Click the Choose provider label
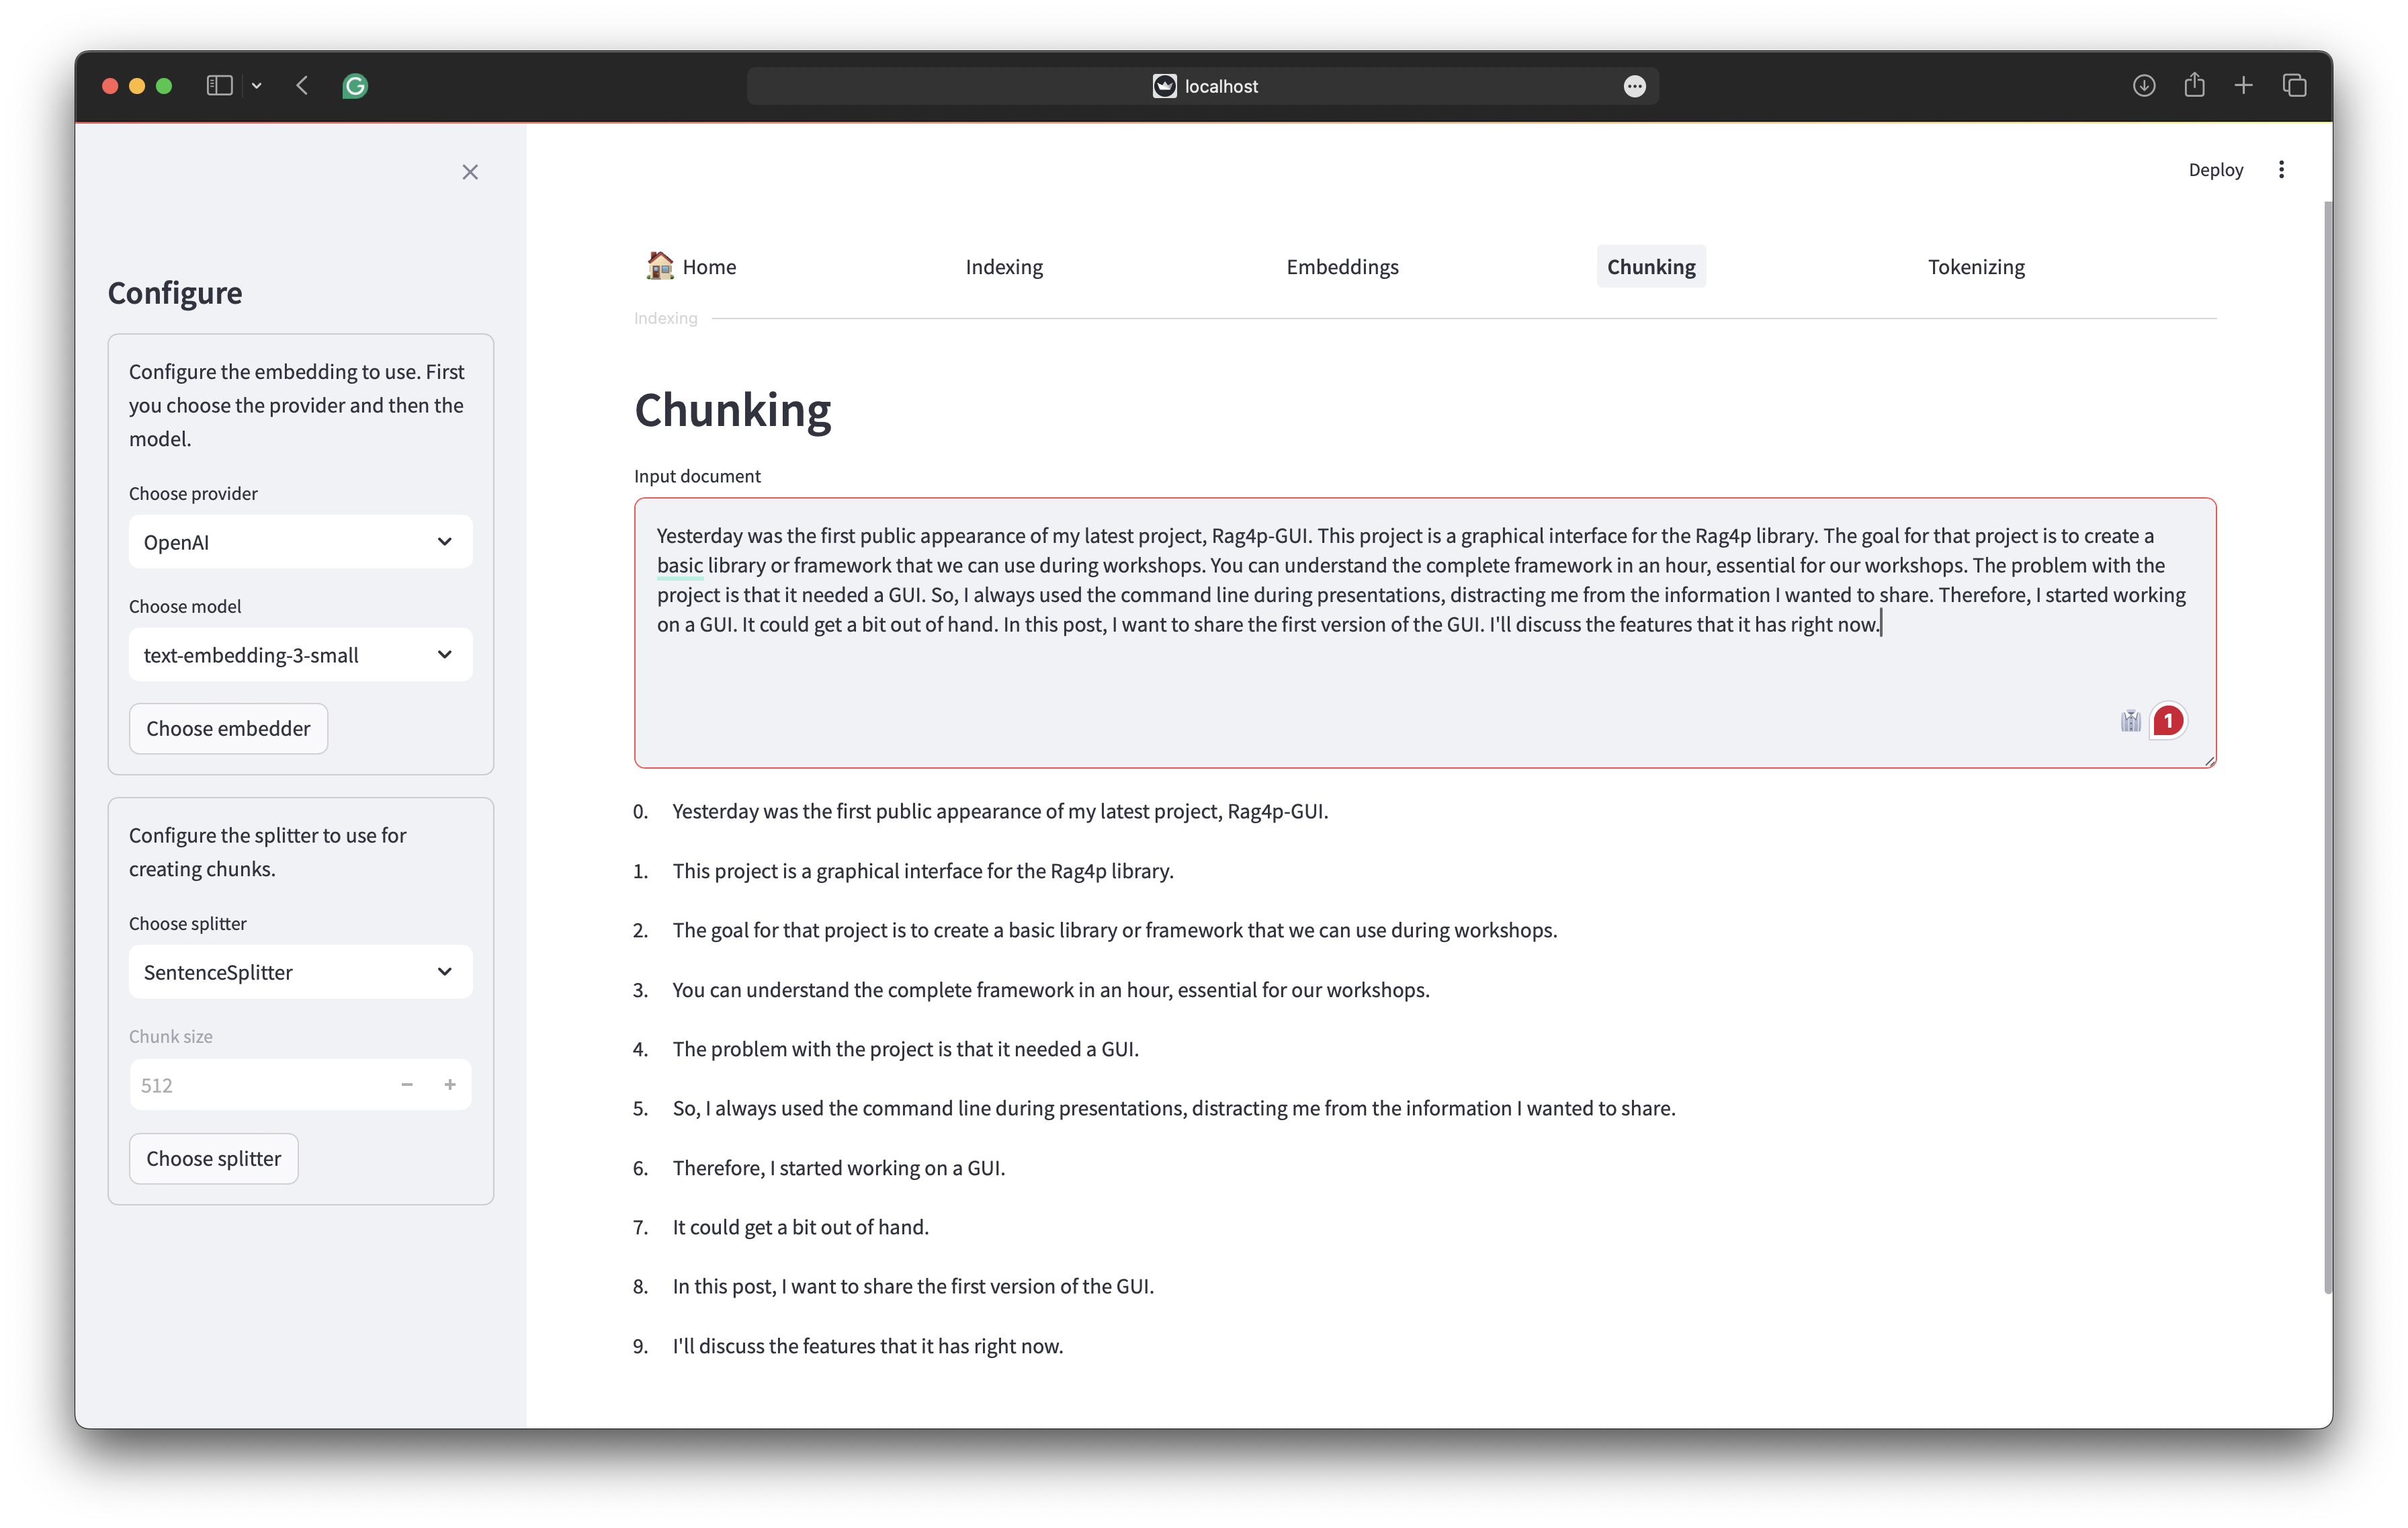Screen dimensions: 2408x1528 tap(193, 493)
